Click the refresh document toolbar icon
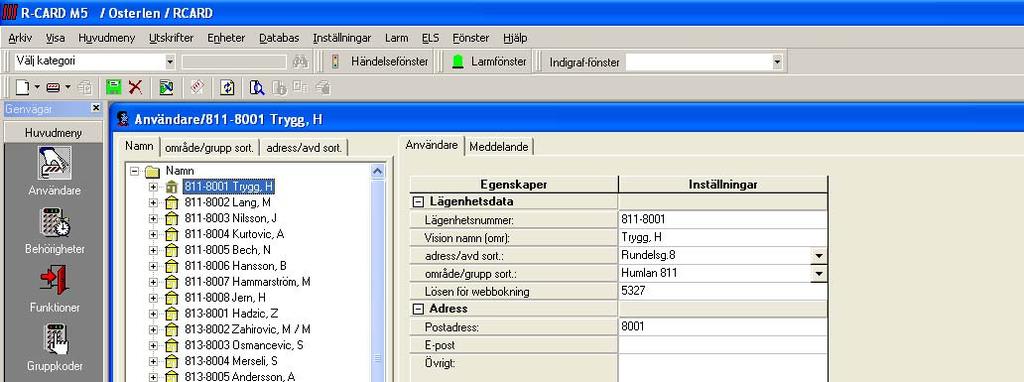1024x382 pixels. (x=227, y=87)
